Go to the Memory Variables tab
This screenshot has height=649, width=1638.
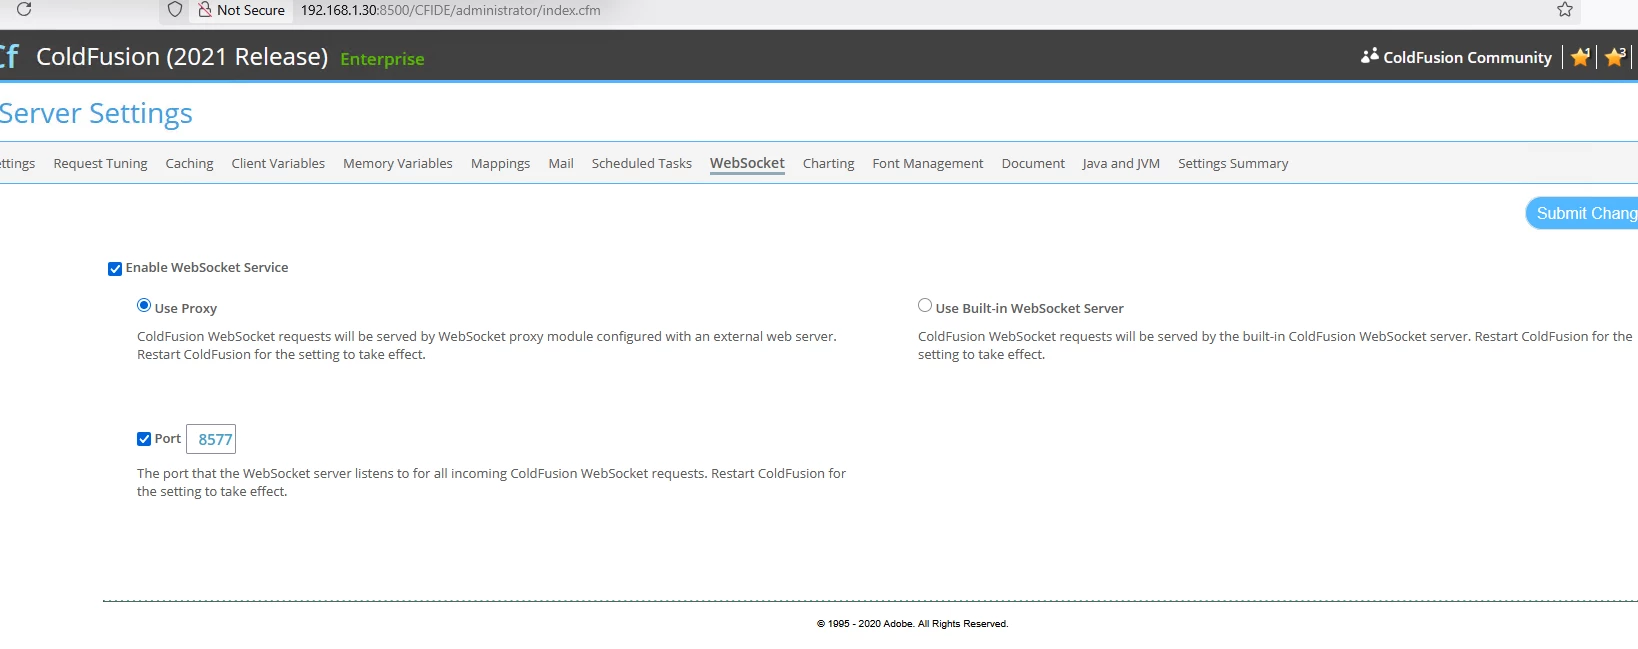[x=398, y=164]
